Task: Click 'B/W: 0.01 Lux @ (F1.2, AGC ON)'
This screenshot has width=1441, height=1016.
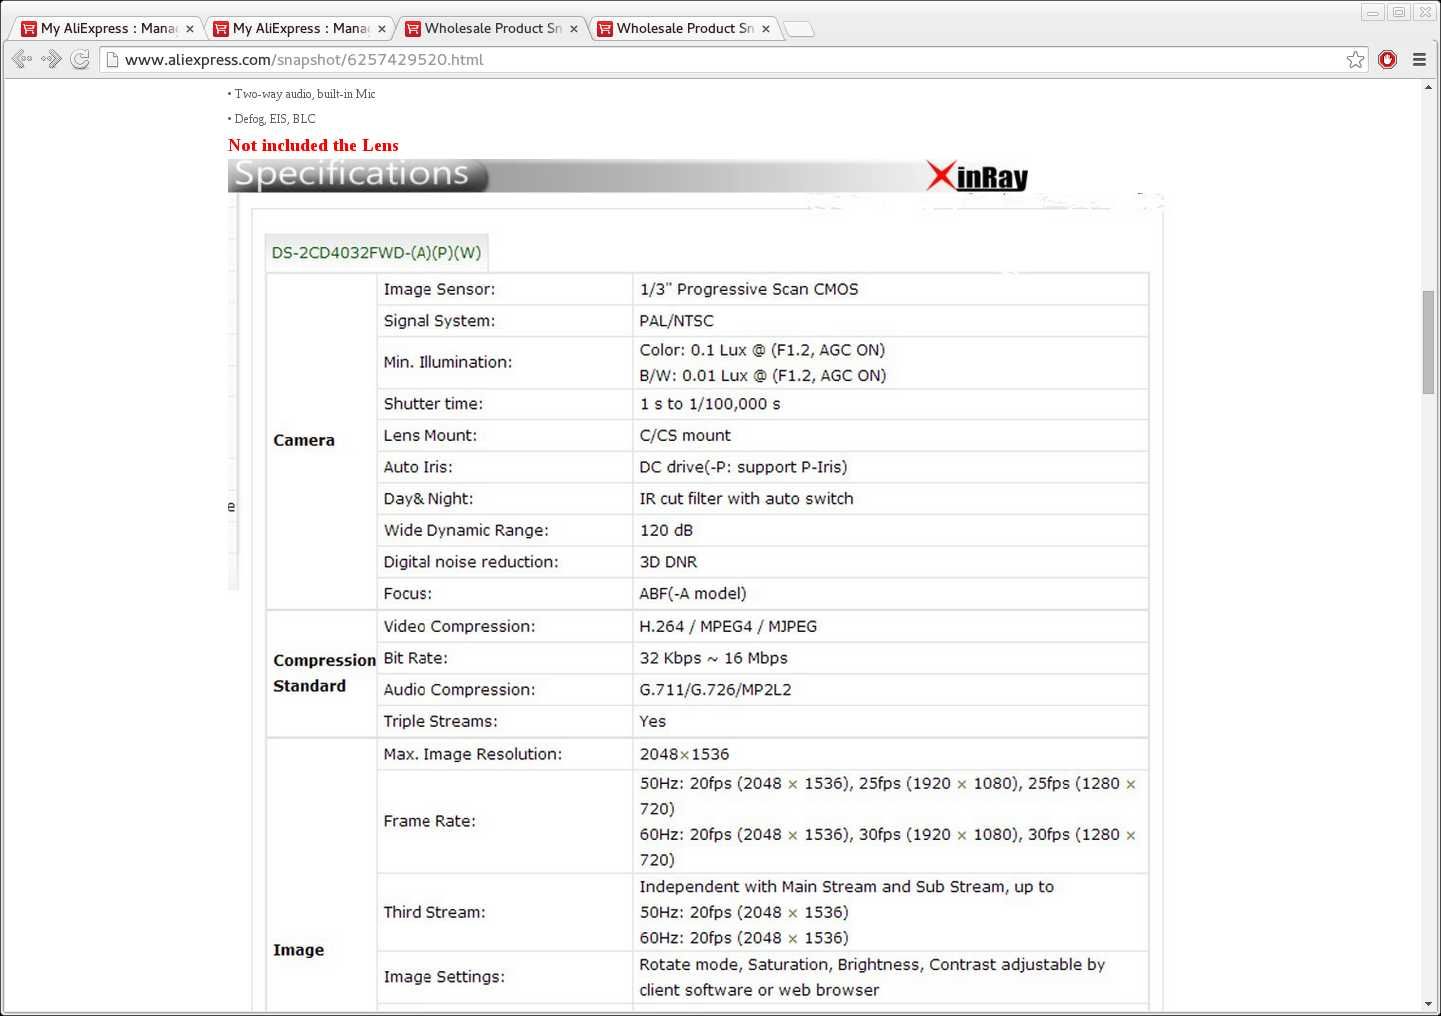Action: coord(763,376)
